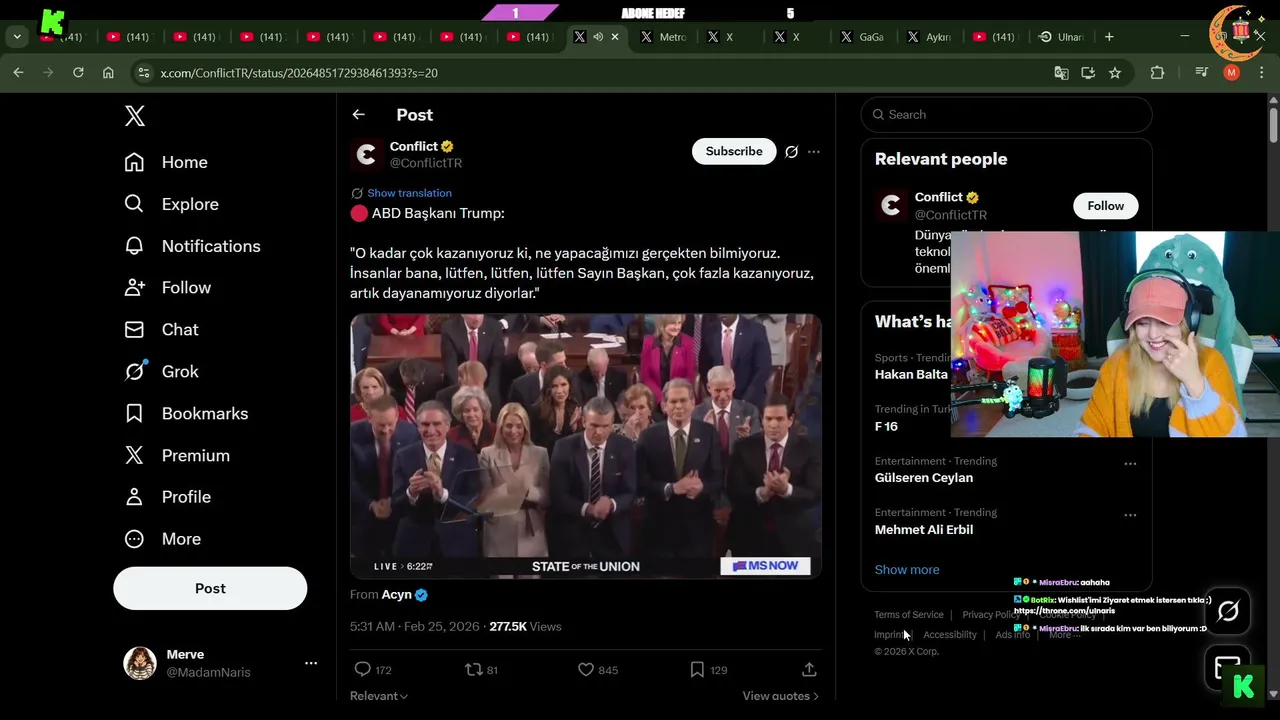Switch to the Ulnari tab
Viewport: 1280px width, 720px height.
click(1061, 37)
